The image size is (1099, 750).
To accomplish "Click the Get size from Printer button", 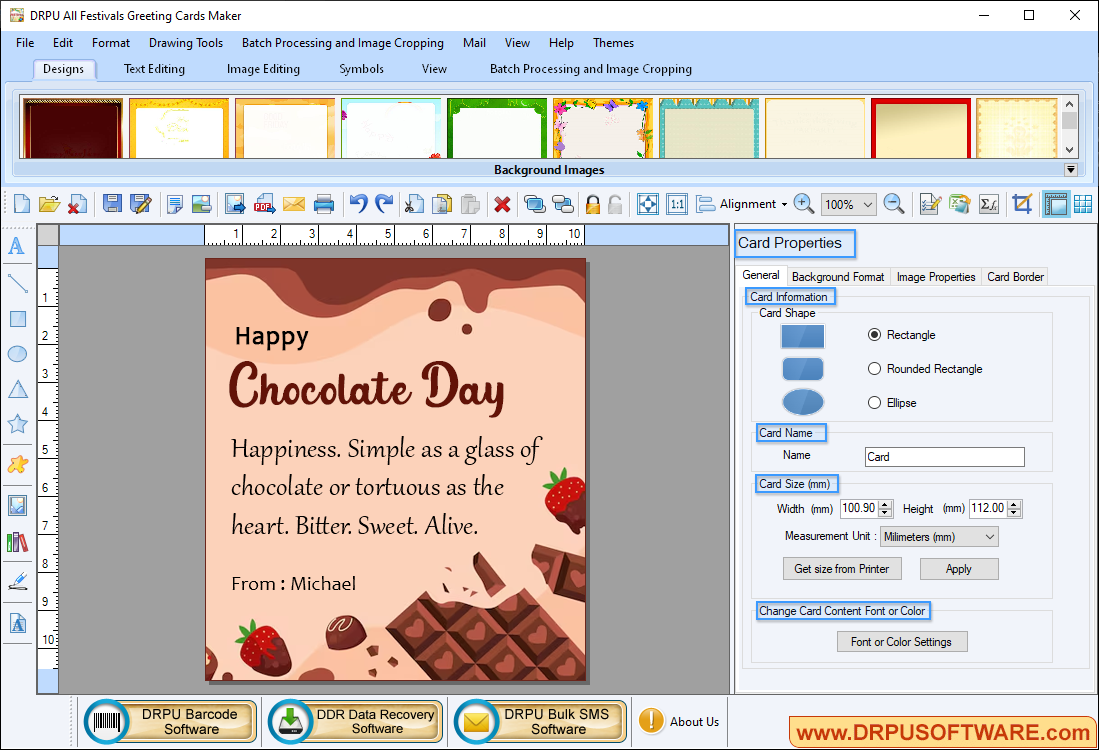I will point(841,568).
